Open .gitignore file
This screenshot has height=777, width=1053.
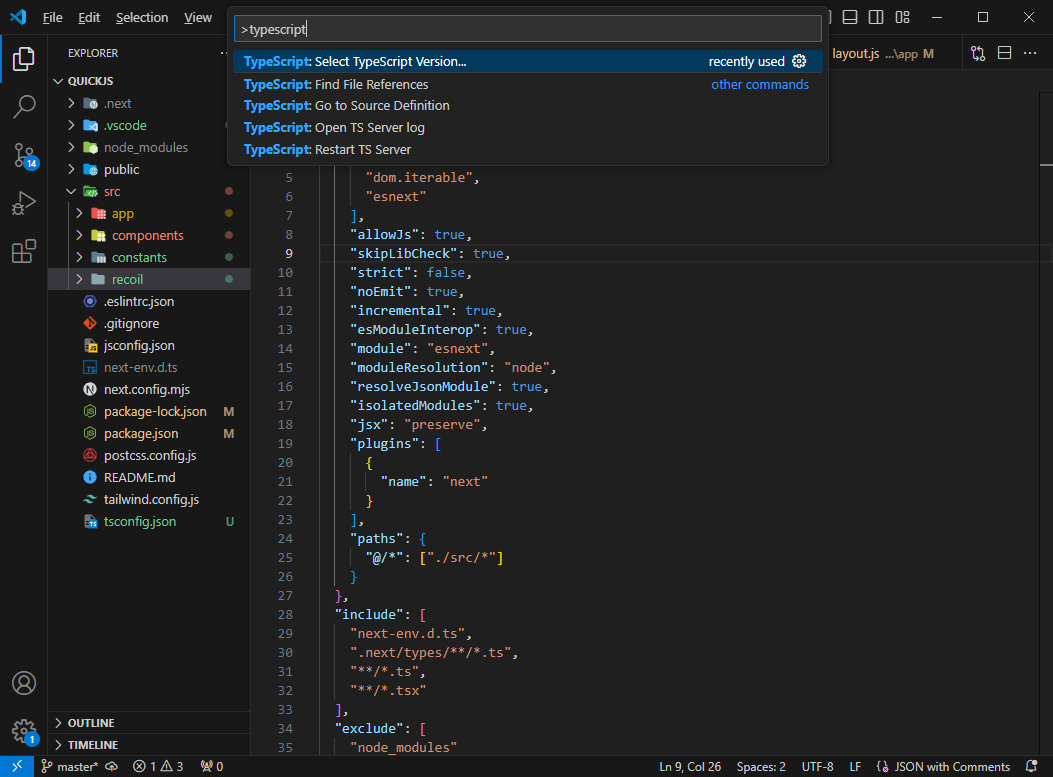(149, 323)
